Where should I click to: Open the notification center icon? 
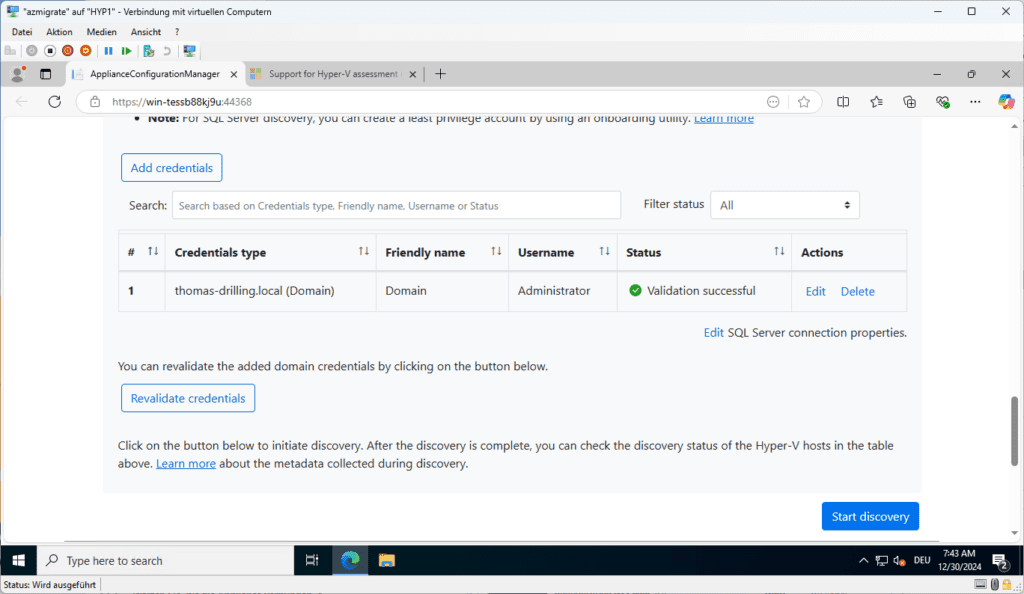[1000, 561]
